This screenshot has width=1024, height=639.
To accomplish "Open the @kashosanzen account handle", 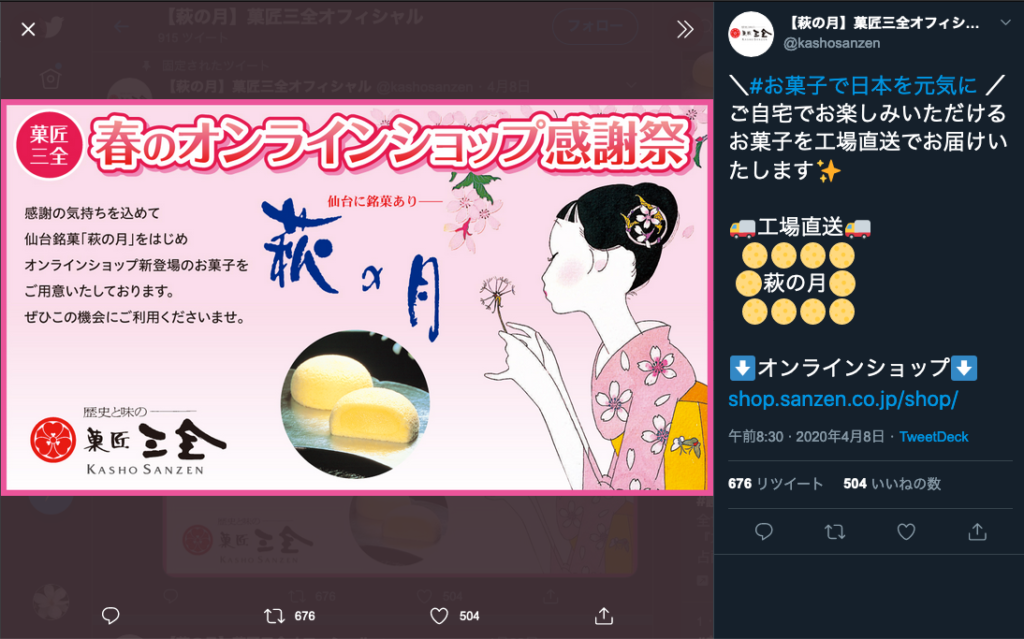I will 831,43.
